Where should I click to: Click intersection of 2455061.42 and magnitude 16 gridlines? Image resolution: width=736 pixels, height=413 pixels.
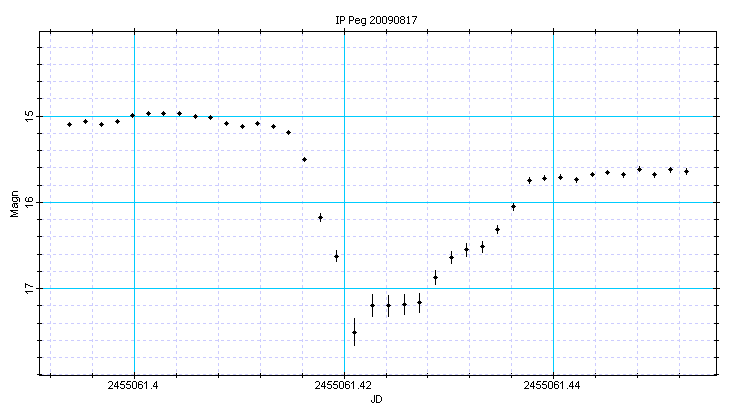tap(344, 202)
